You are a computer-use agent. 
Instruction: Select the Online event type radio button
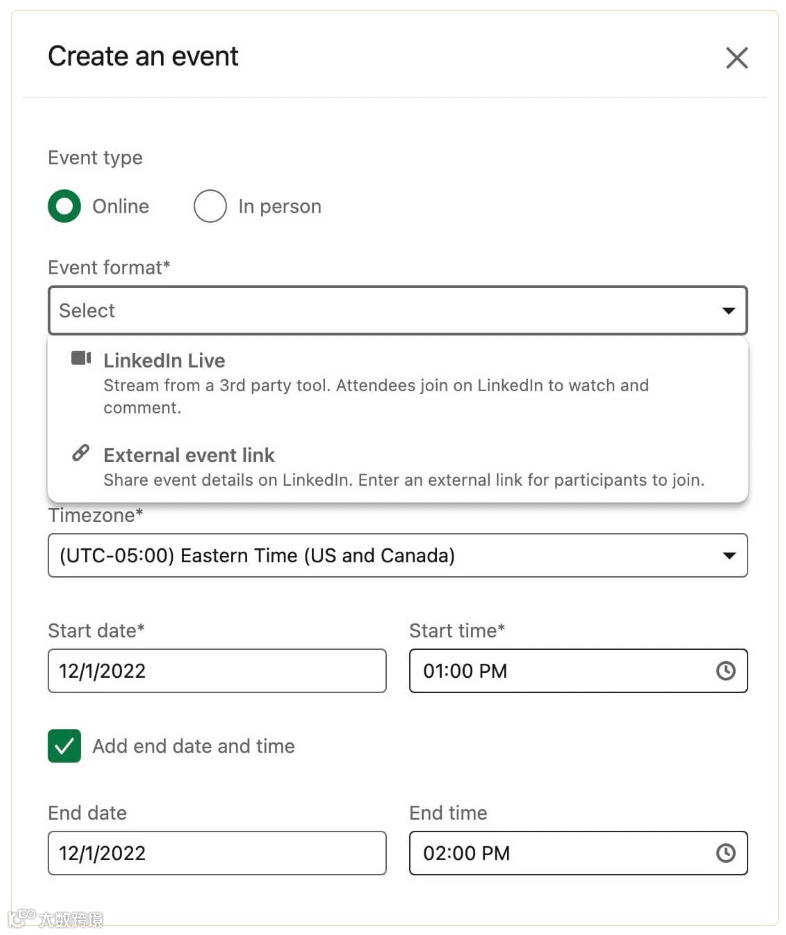coord(64,207)
